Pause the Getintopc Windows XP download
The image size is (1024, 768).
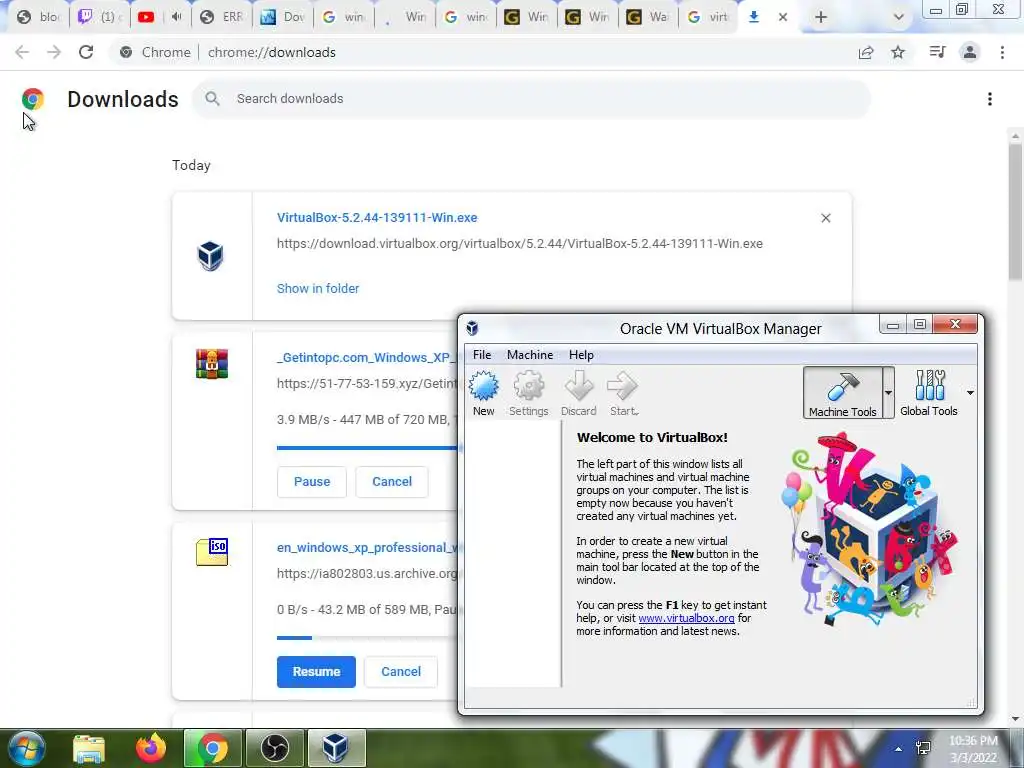point(312,481)
